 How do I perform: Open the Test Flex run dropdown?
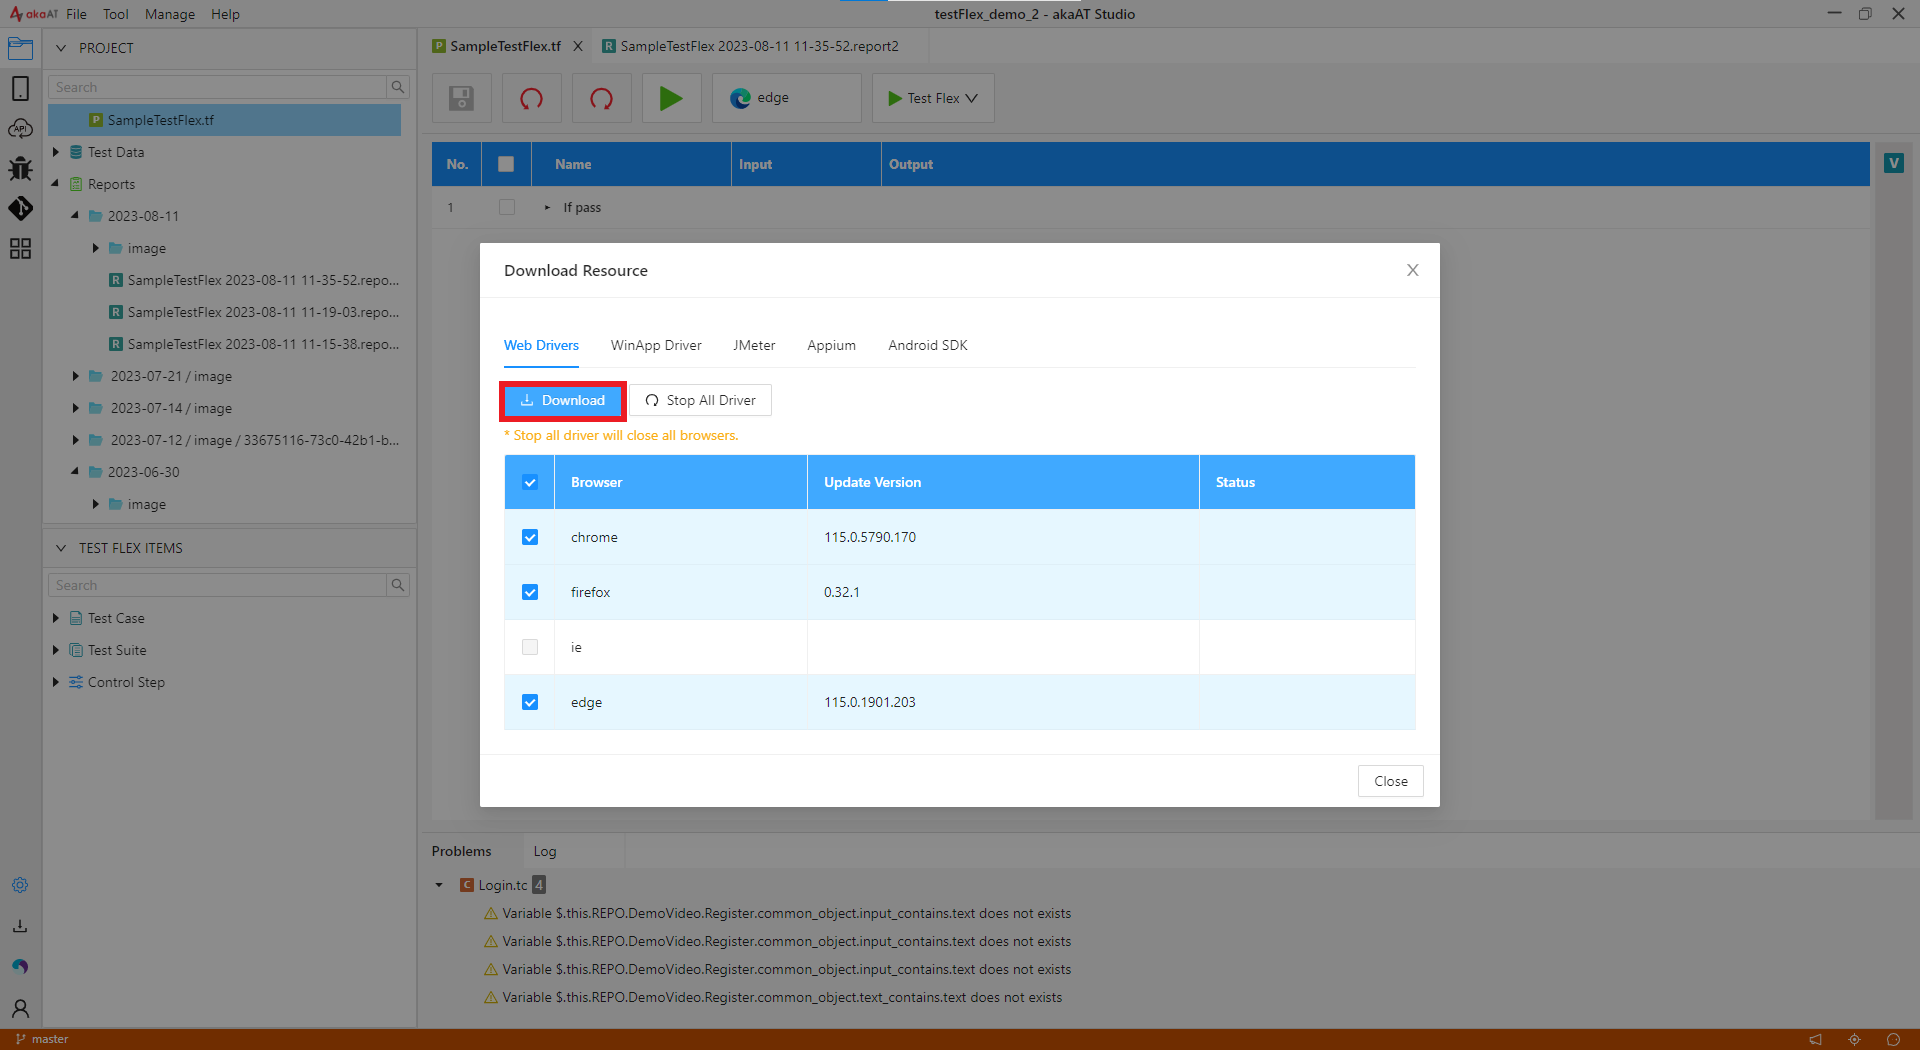click(x=933, y=98)
